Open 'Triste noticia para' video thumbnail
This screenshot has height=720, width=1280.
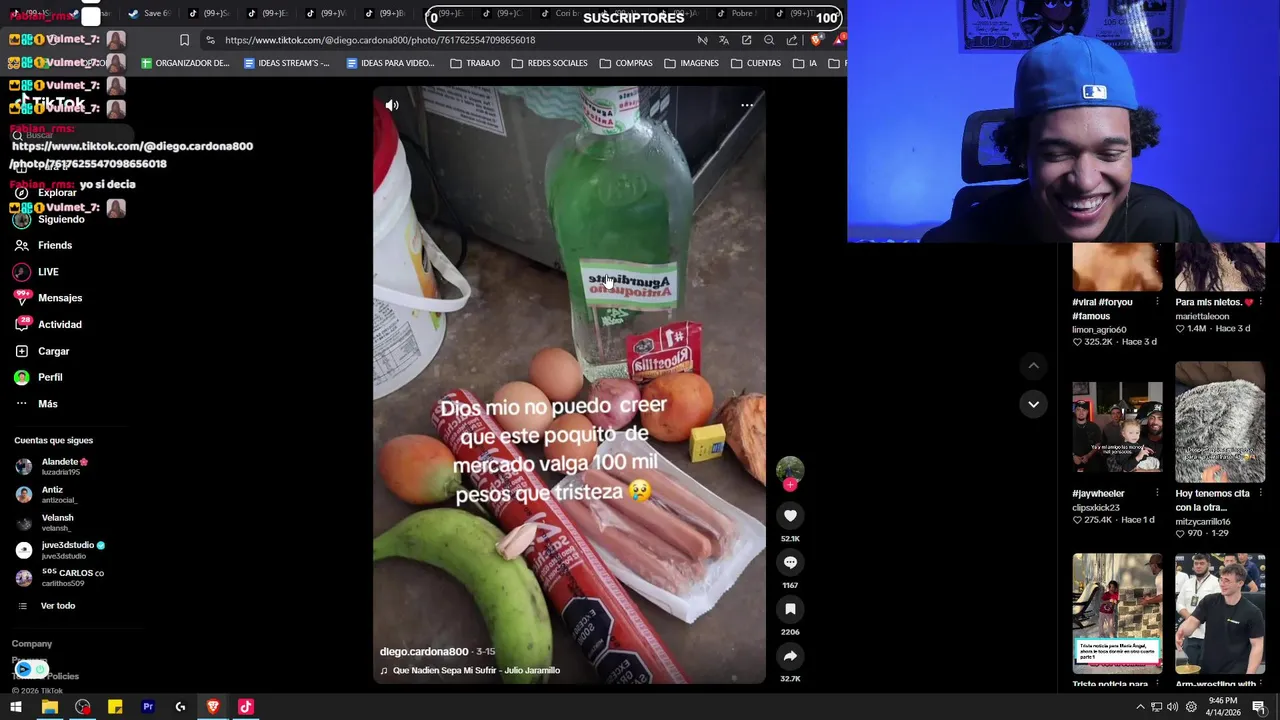[x=1117, y=614]
